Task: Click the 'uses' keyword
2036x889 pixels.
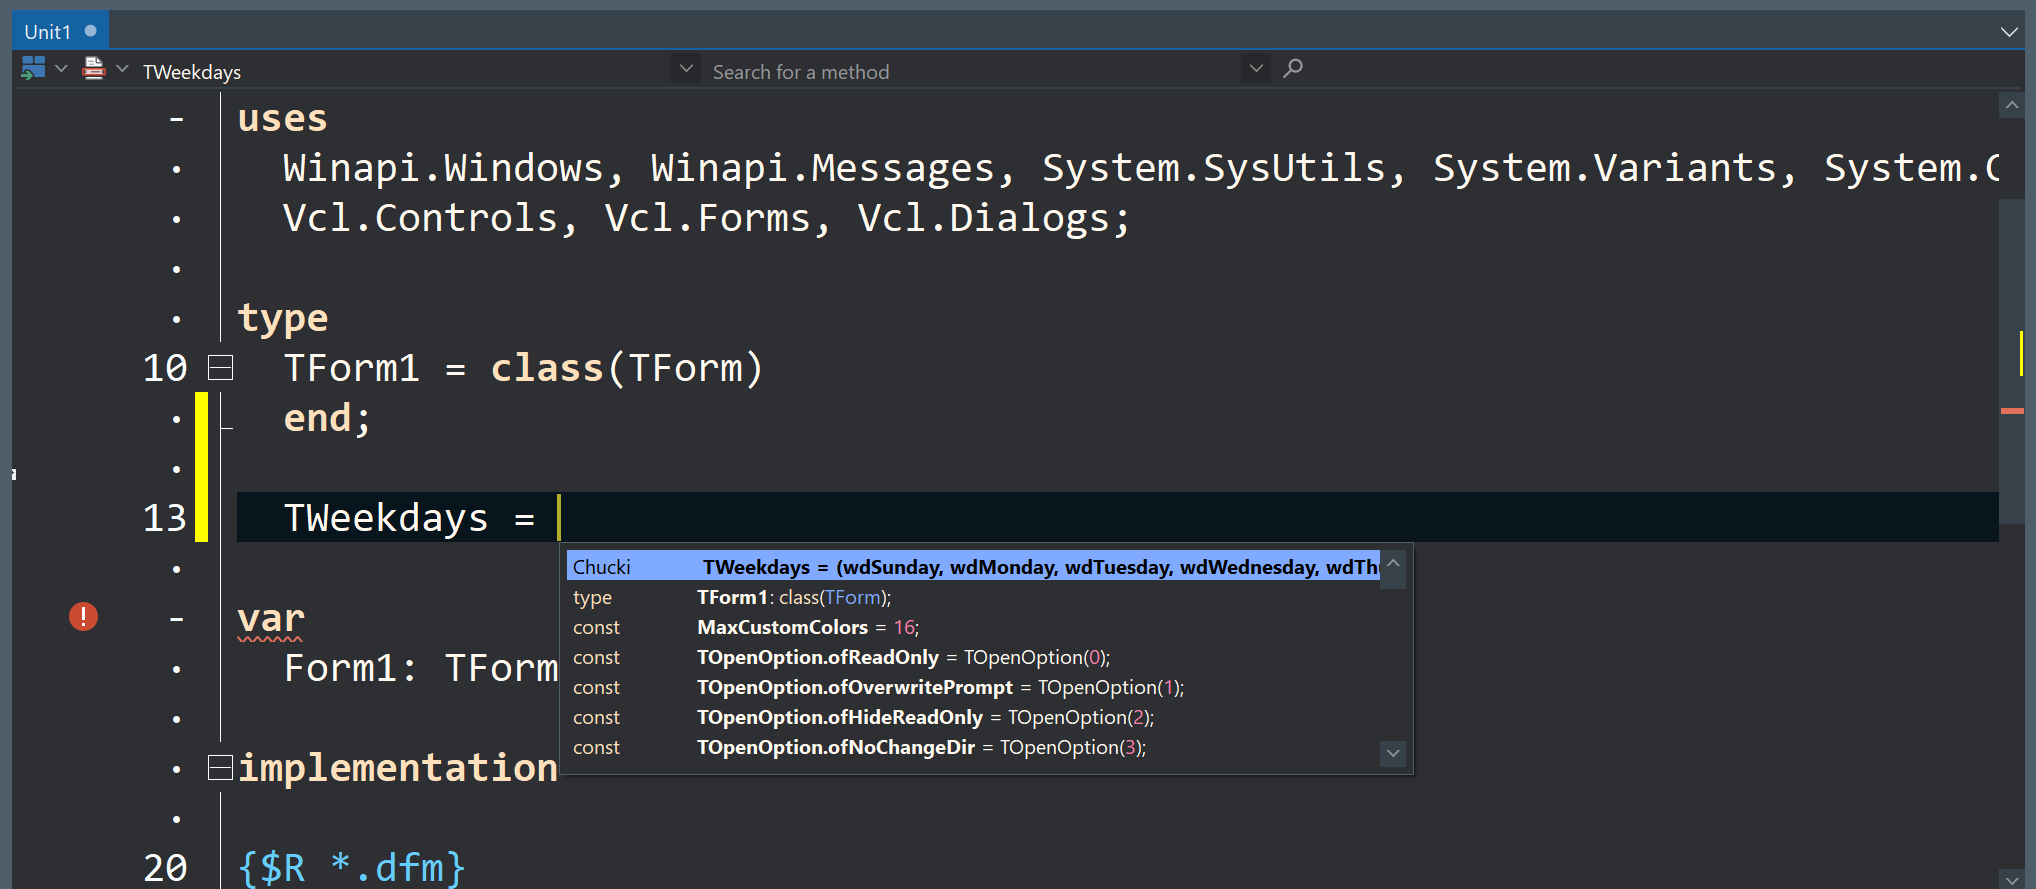Action: click(x=282, y=119)
